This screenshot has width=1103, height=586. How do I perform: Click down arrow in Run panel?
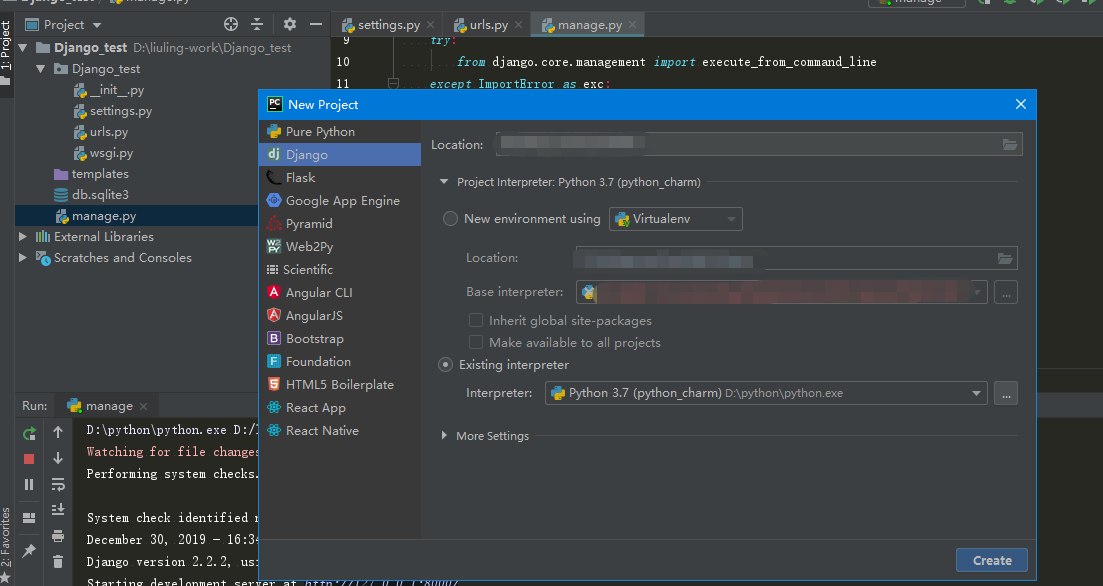tap(58, 458)
